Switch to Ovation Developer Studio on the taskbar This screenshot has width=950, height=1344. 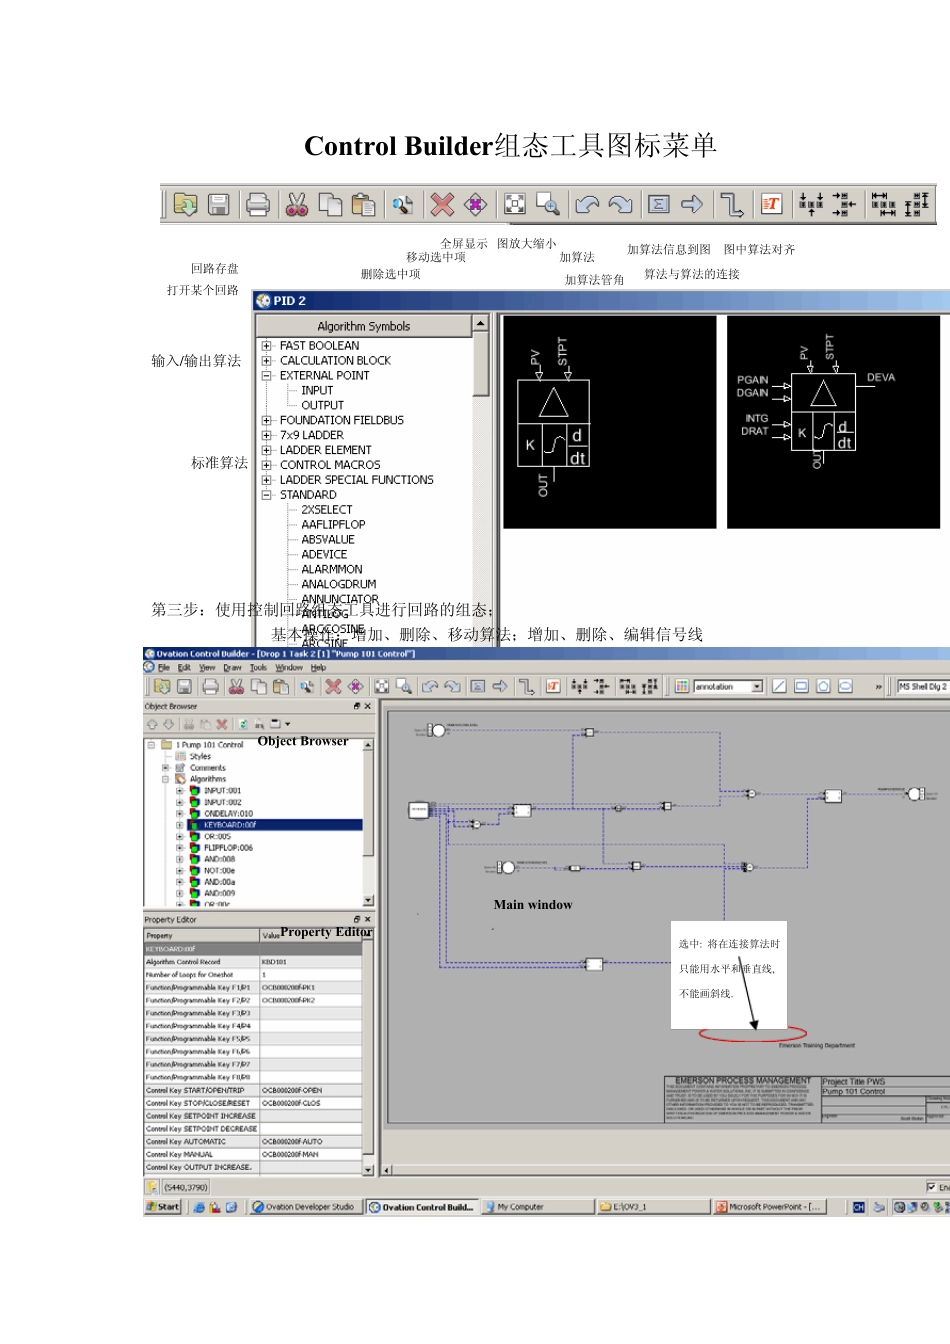coord(304,1207)
